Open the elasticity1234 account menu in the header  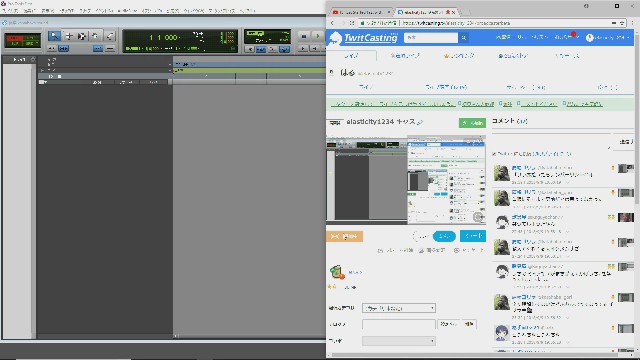(608, 38)
